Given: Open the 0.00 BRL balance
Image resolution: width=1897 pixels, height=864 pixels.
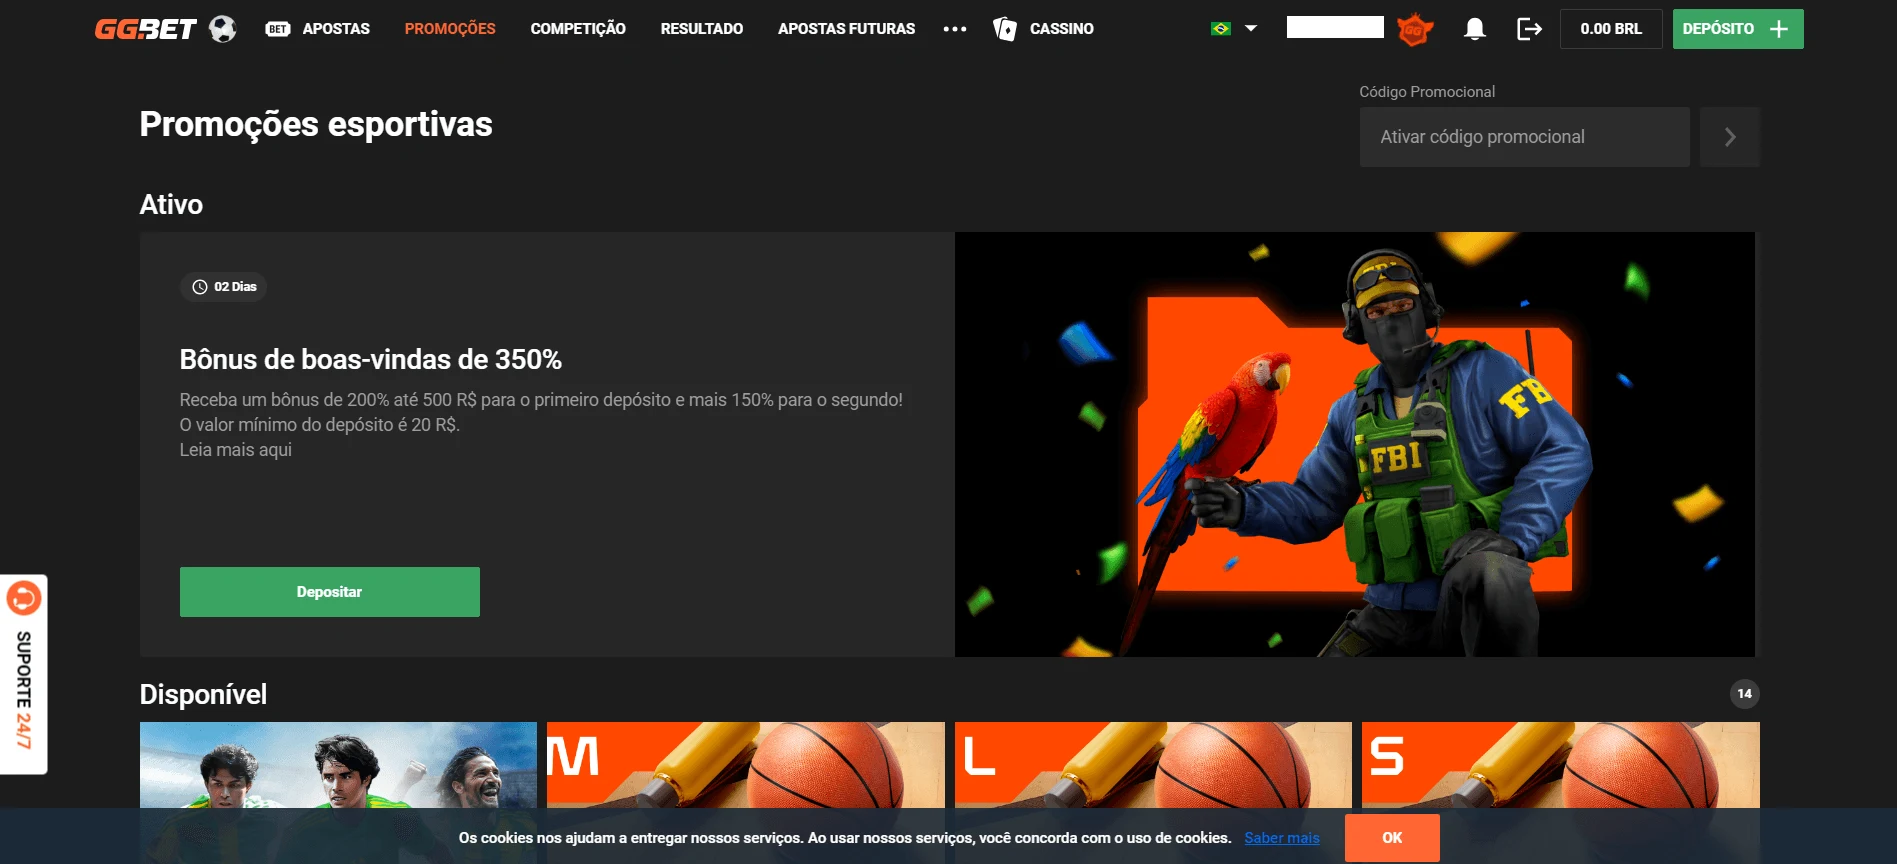Looking at the screenshot, I should 1611,29.
